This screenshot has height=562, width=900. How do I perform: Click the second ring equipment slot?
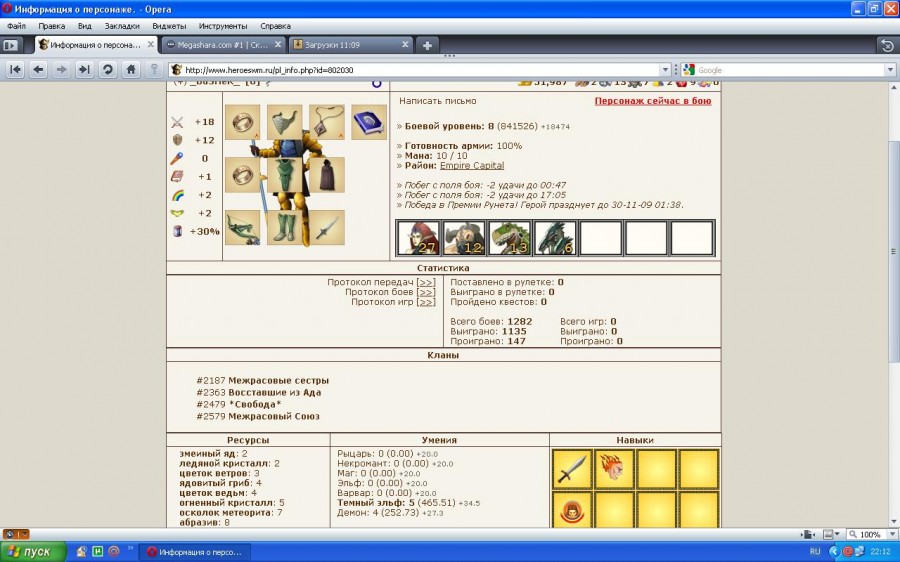point(242,175)
